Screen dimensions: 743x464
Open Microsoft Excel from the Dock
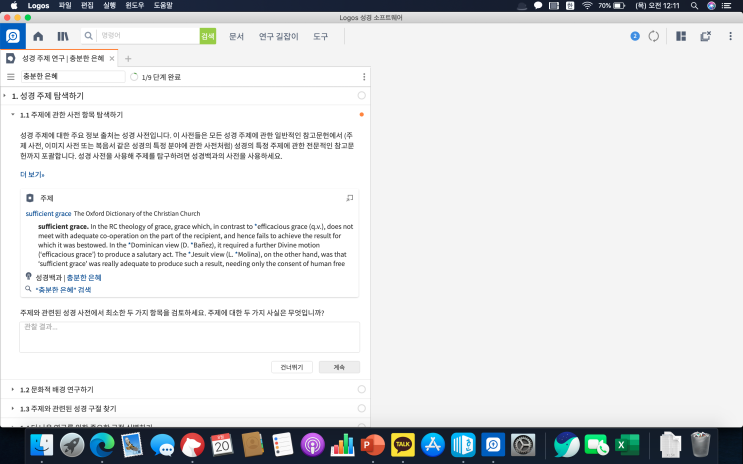coord(626,445)
